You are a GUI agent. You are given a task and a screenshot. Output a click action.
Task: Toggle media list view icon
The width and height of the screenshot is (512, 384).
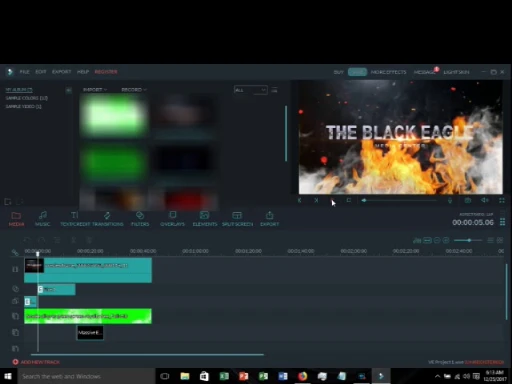(274, 90)
